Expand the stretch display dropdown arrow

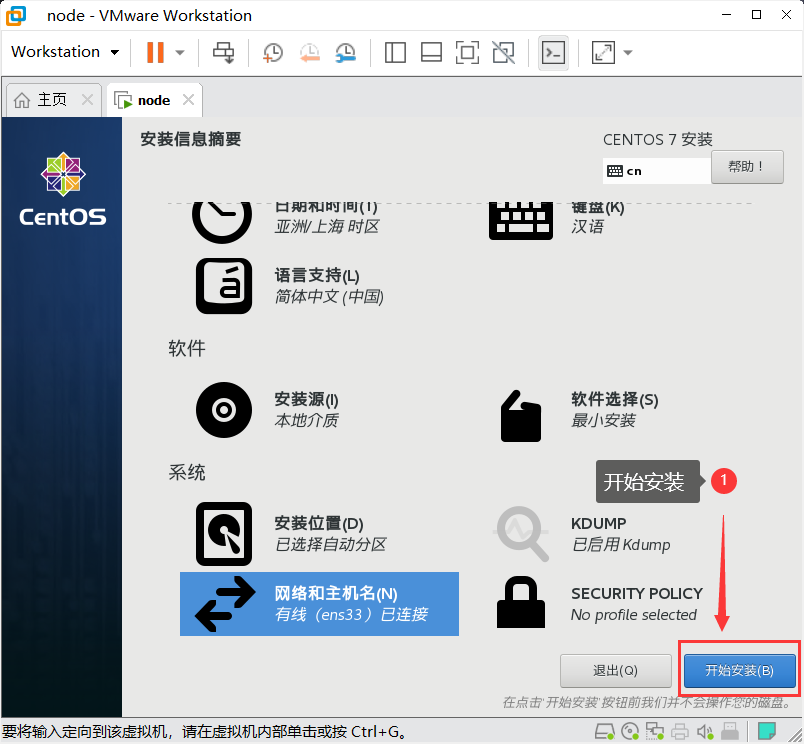point(628,52)
